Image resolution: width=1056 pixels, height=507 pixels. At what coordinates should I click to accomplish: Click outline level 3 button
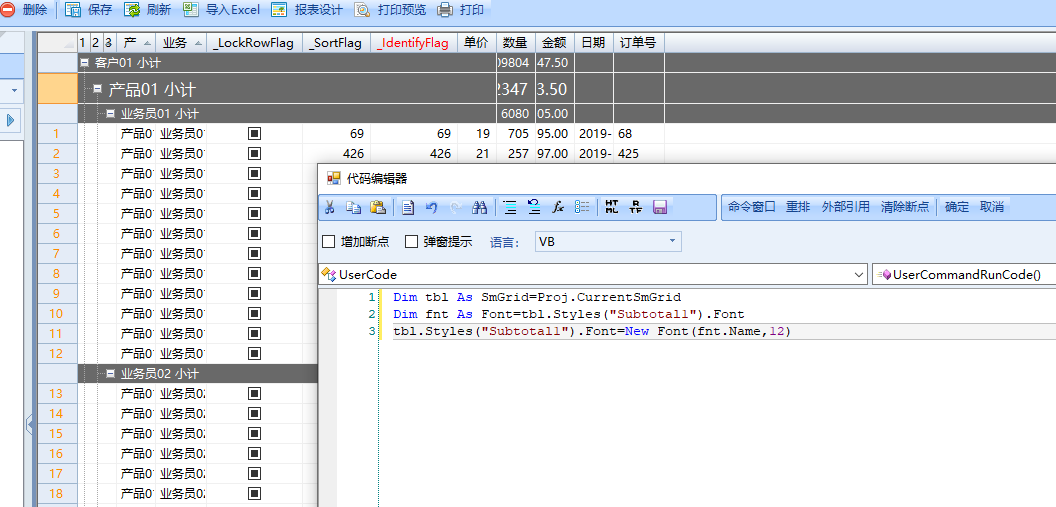point(109,43)
